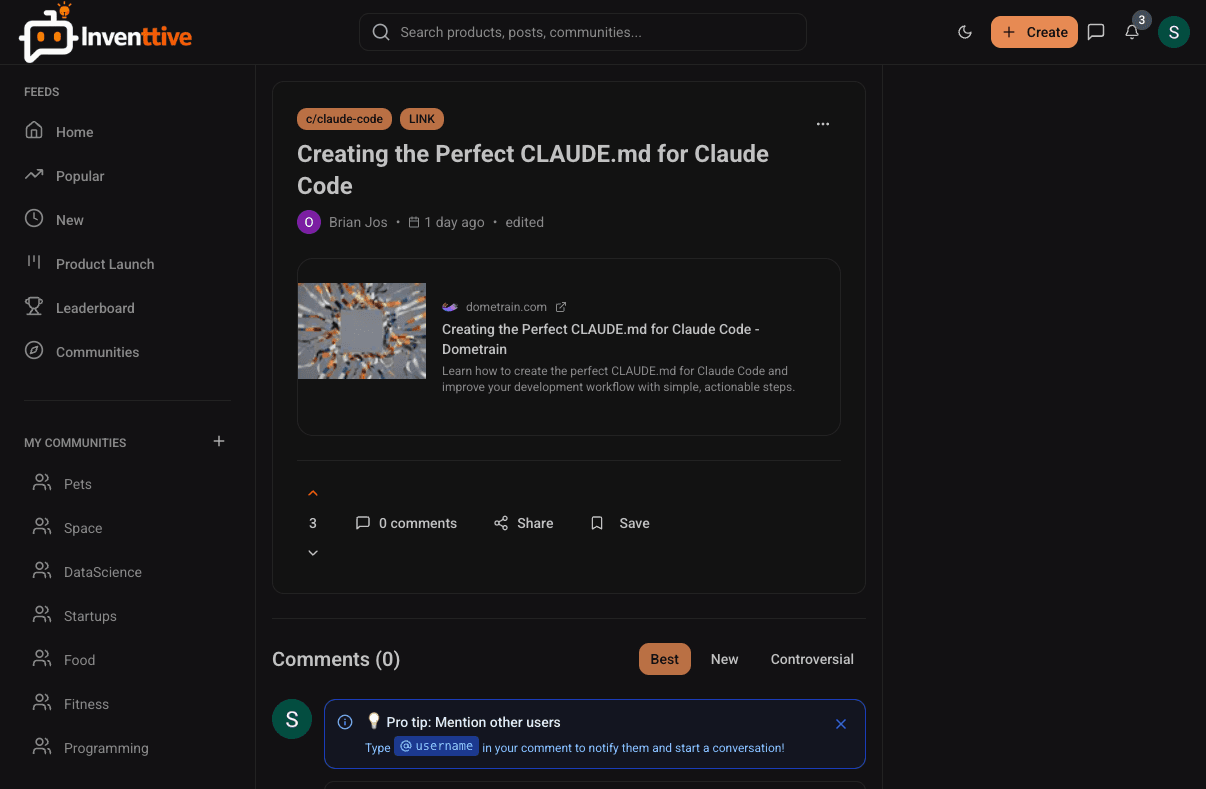Dismiss the Pro tip banner

[841, 724]
